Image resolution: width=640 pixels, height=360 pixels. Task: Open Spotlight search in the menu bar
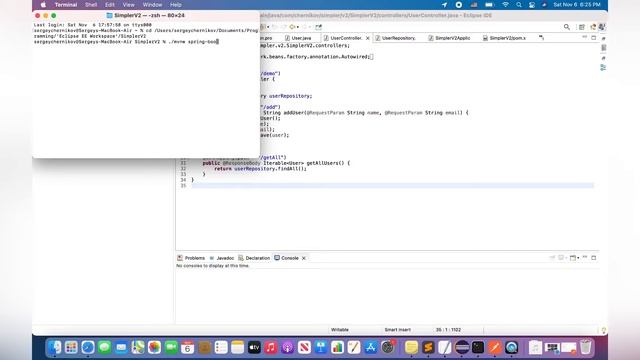coord(519,5)
